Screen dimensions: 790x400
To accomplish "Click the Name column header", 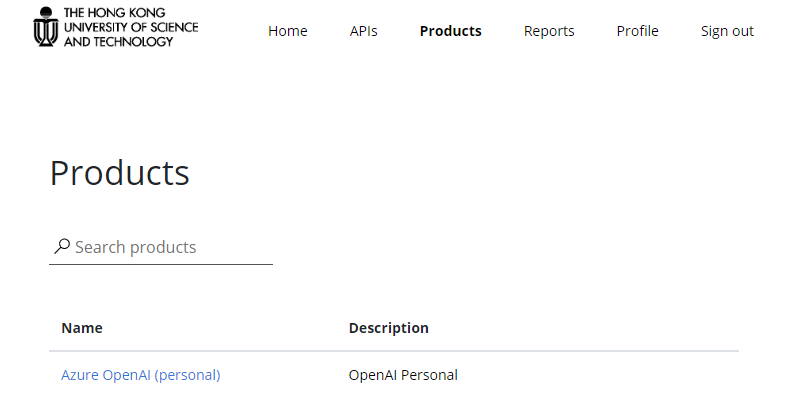I will coord(82,328).
